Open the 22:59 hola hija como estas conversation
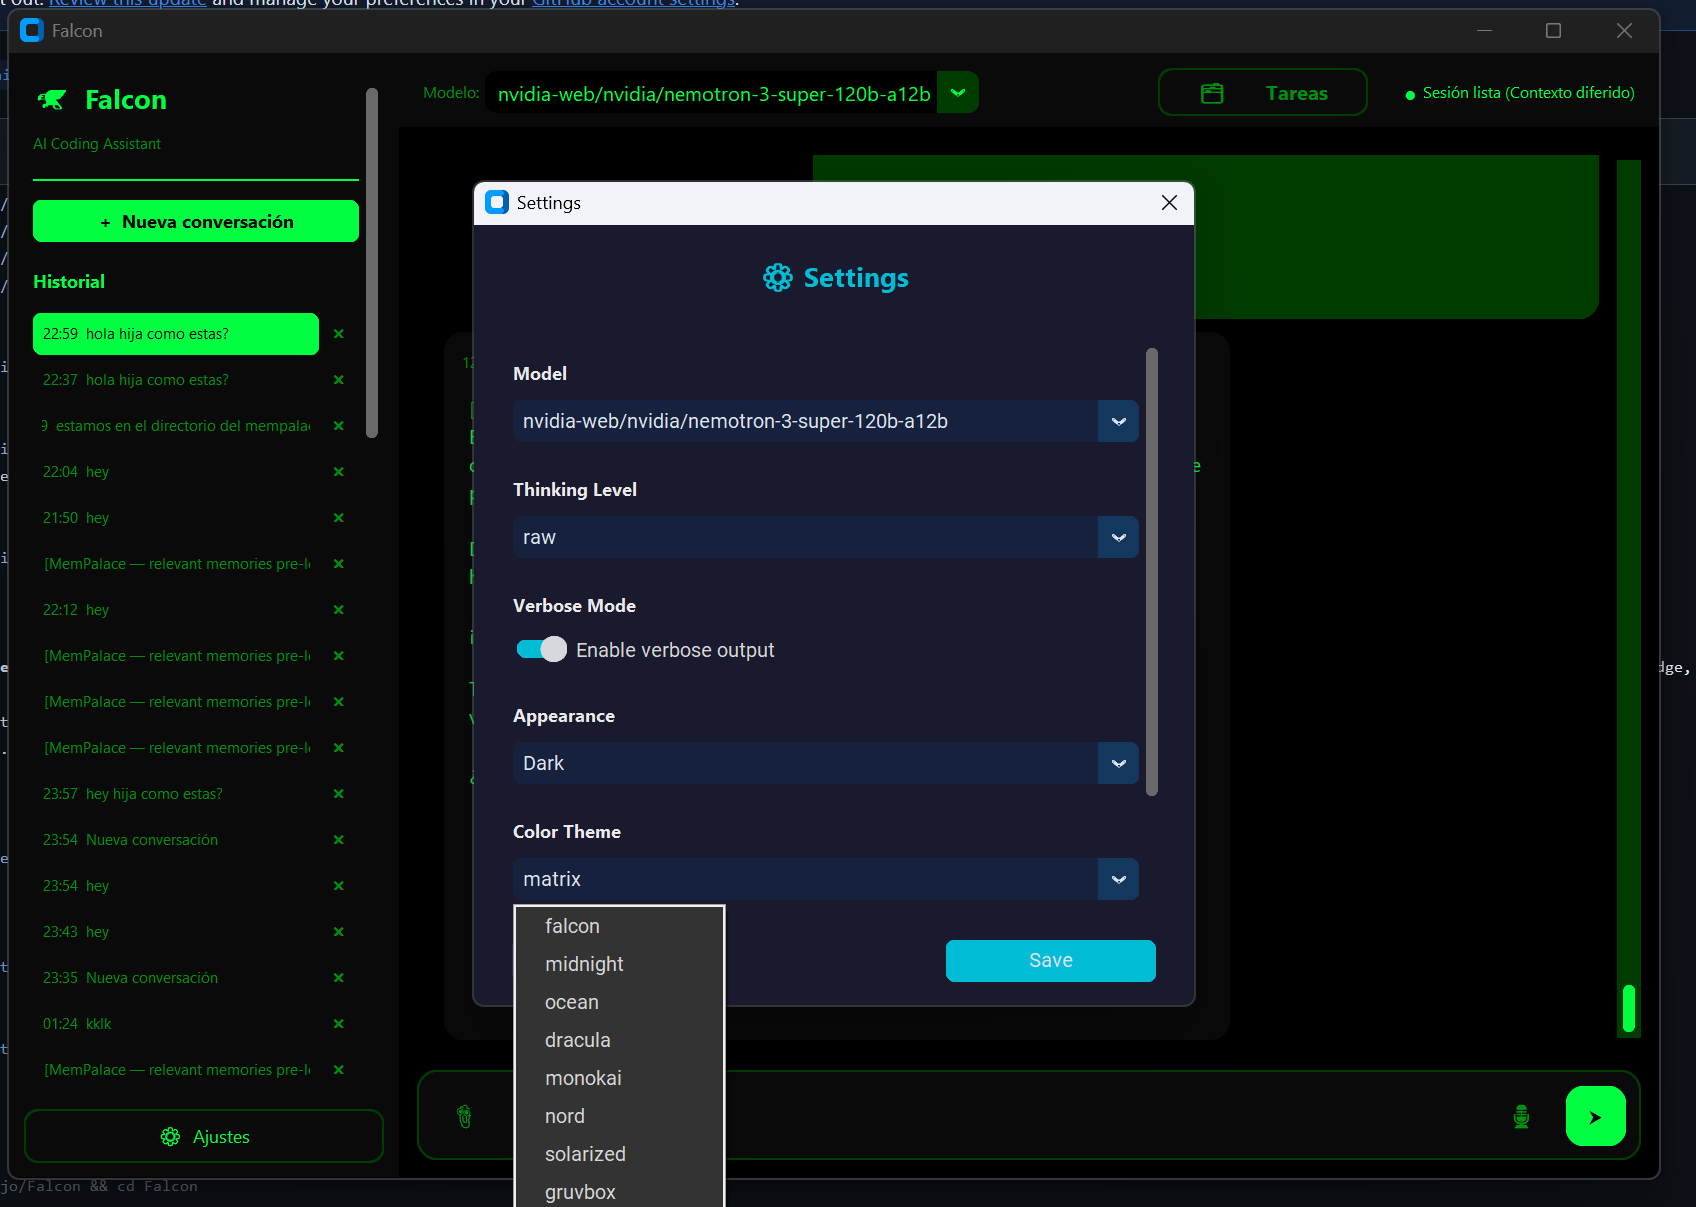This screenshot has height=1207, width=1696. (176, 334)
